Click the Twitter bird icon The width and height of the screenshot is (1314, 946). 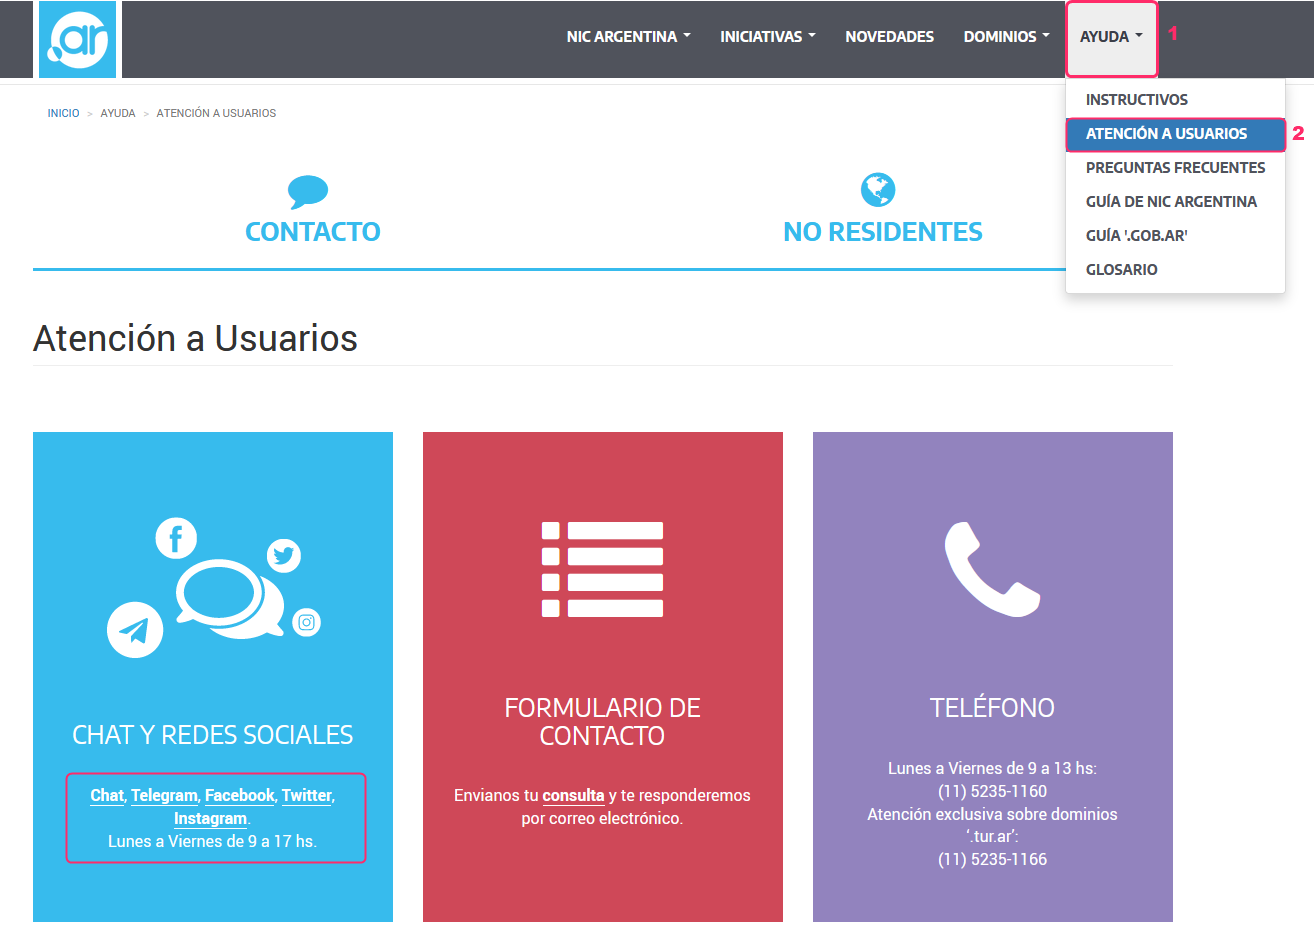point(284,555)
